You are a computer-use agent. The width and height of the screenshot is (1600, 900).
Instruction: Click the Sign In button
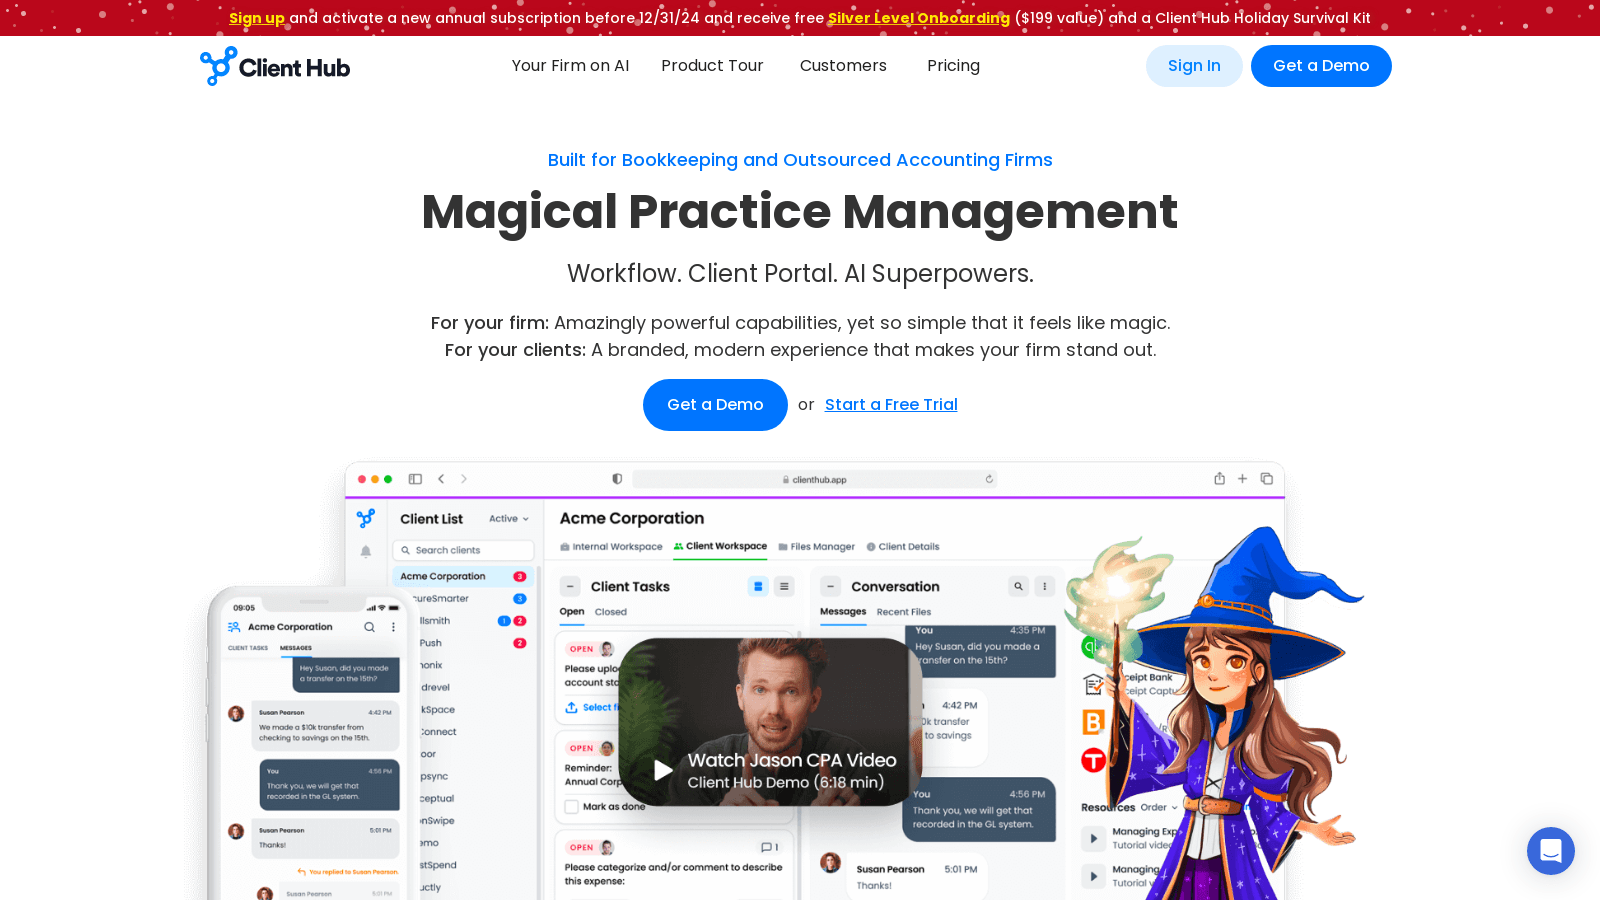tap(1194, 66)
